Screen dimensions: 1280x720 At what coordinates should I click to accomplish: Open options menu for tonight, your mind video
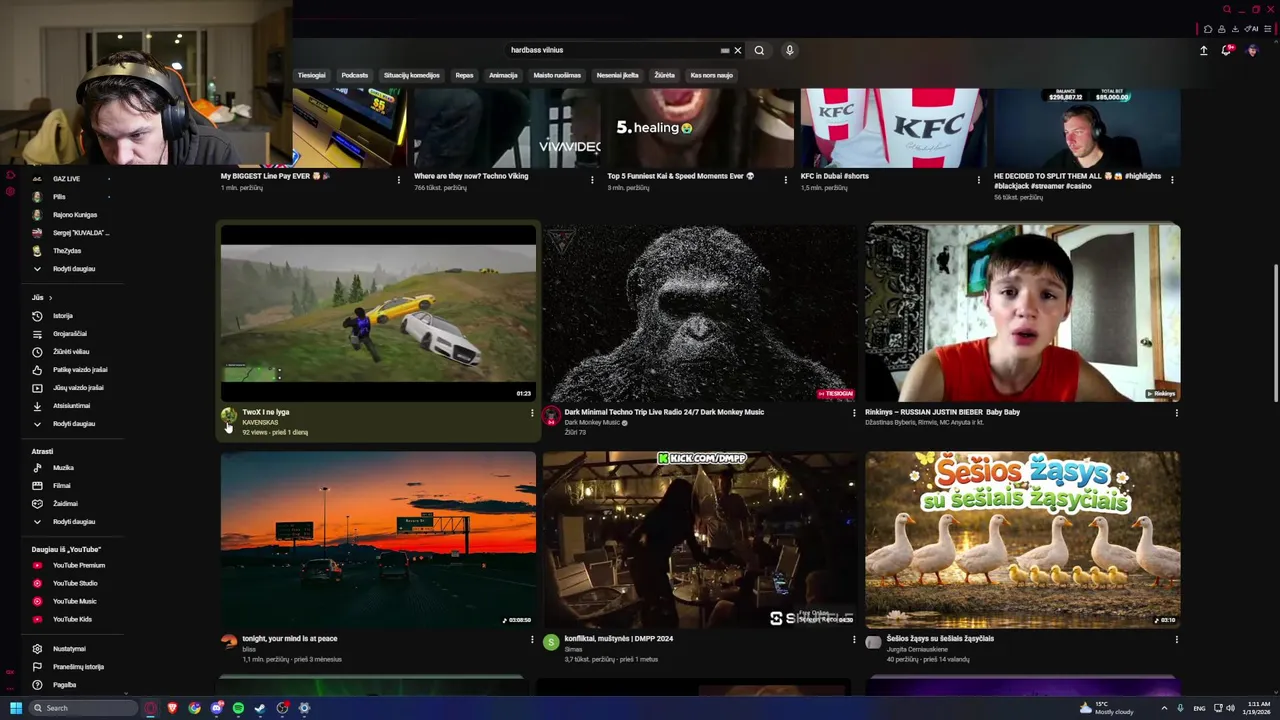click(531, 640)
